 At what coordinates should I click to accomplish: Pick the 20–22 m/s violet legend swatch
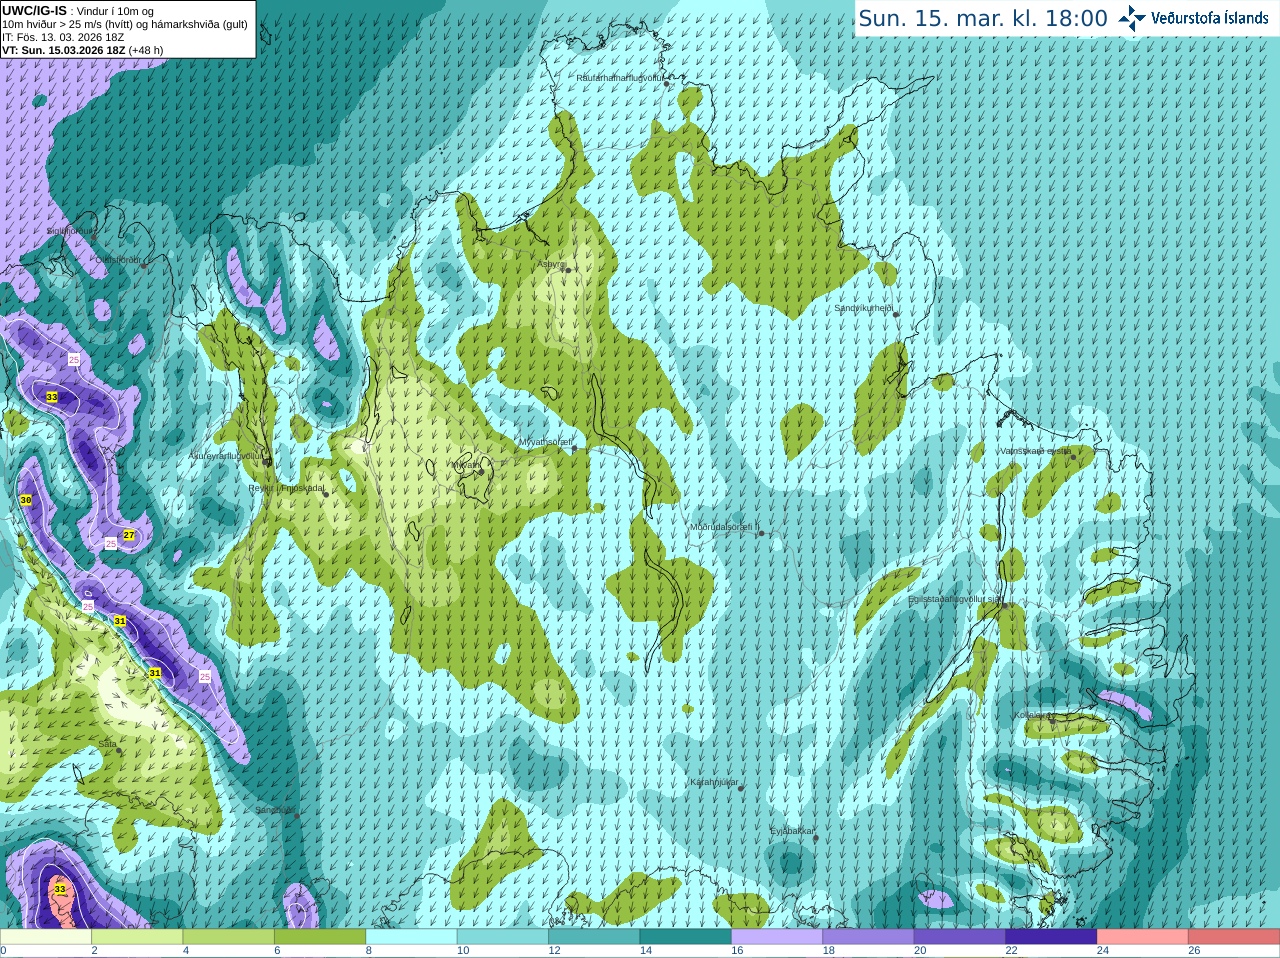click(x=960, y=937)
